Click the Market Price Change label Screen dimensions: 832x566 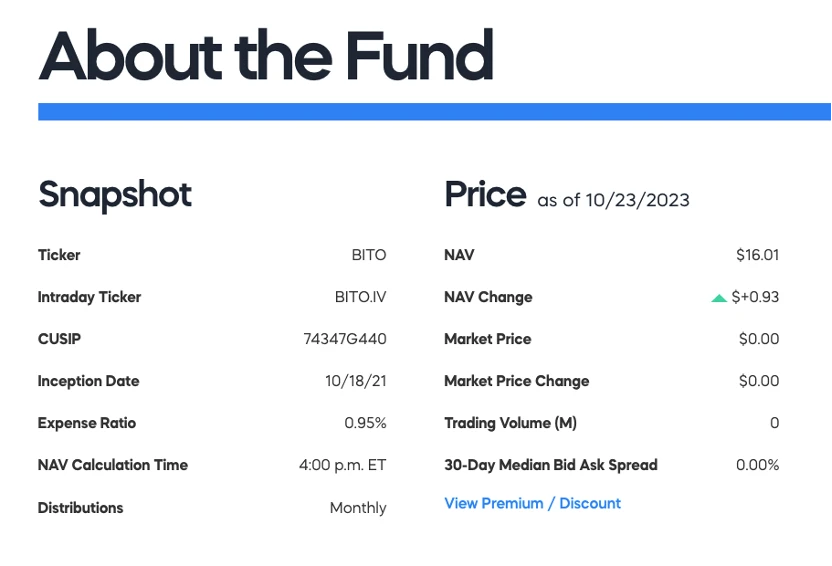516,381
